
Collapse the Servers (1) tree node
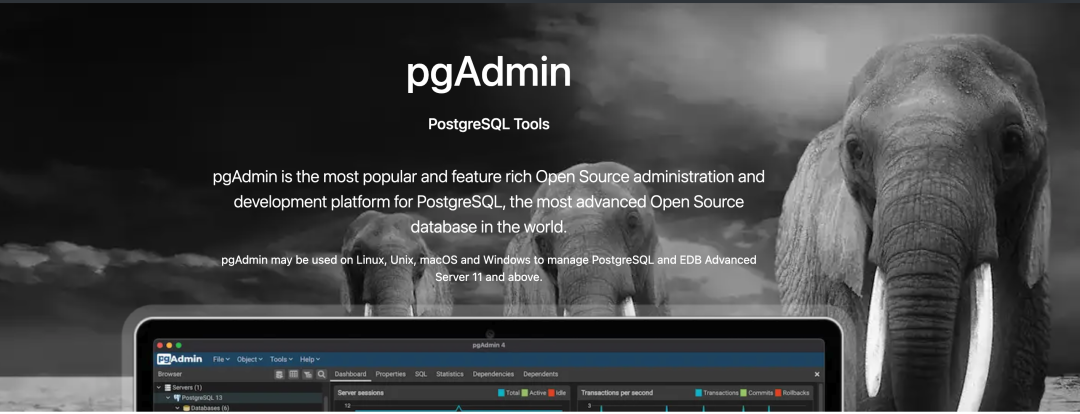160,388
